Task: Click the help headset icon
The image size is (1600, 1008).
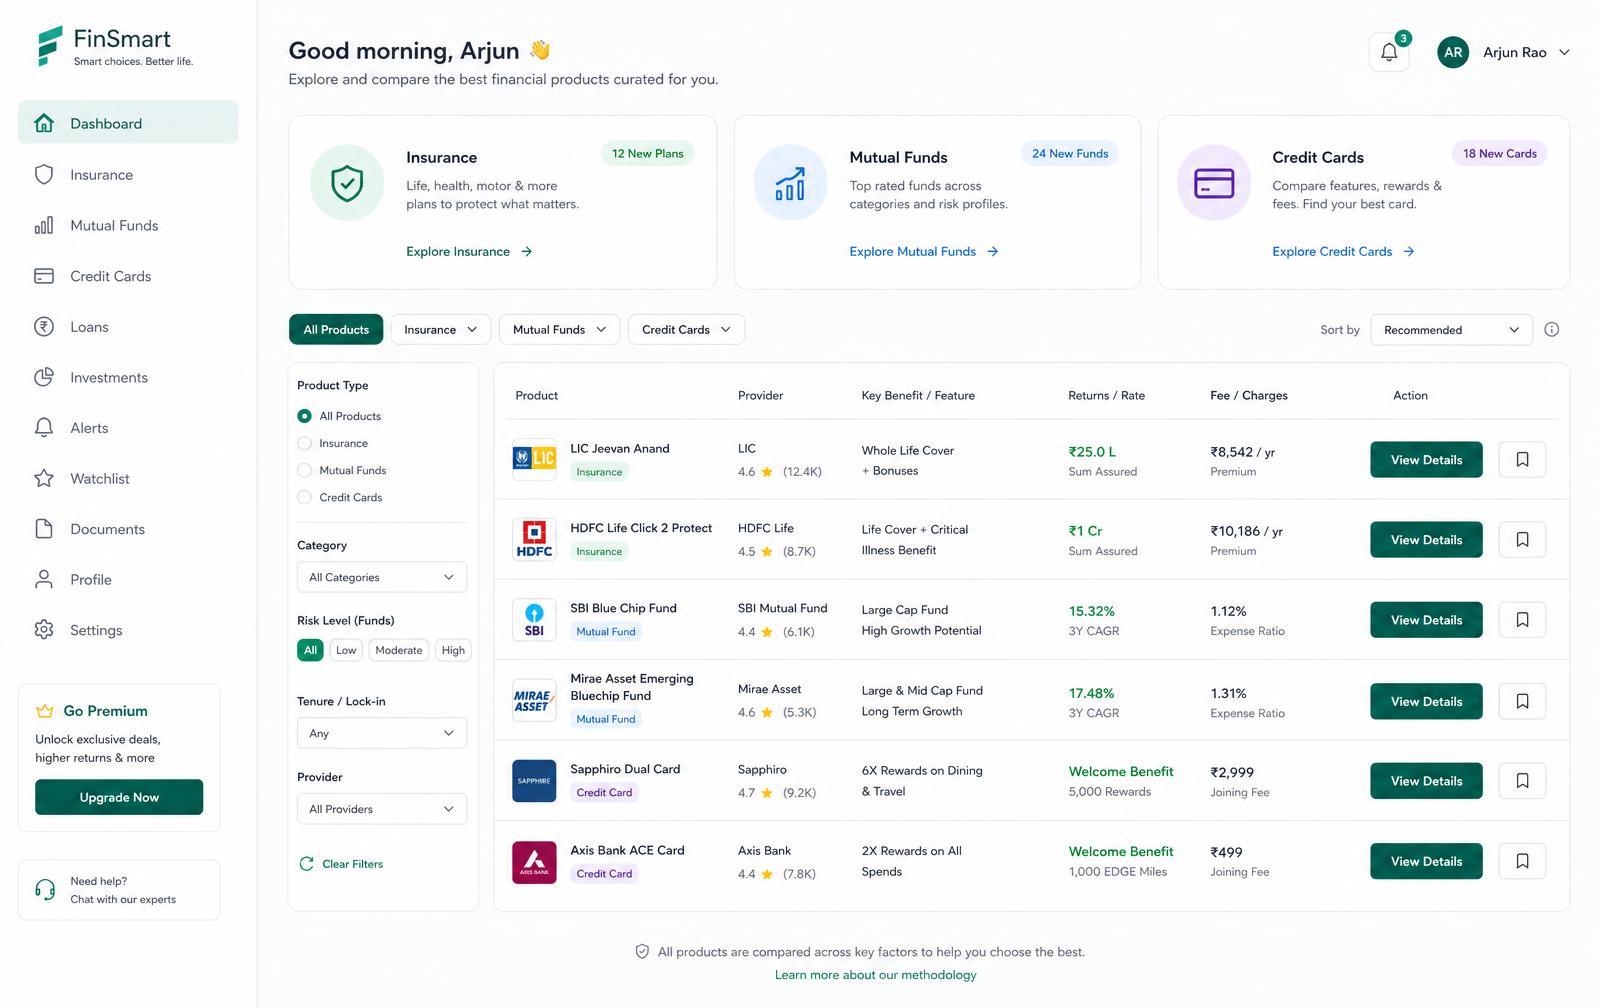Action: point(45,890)
